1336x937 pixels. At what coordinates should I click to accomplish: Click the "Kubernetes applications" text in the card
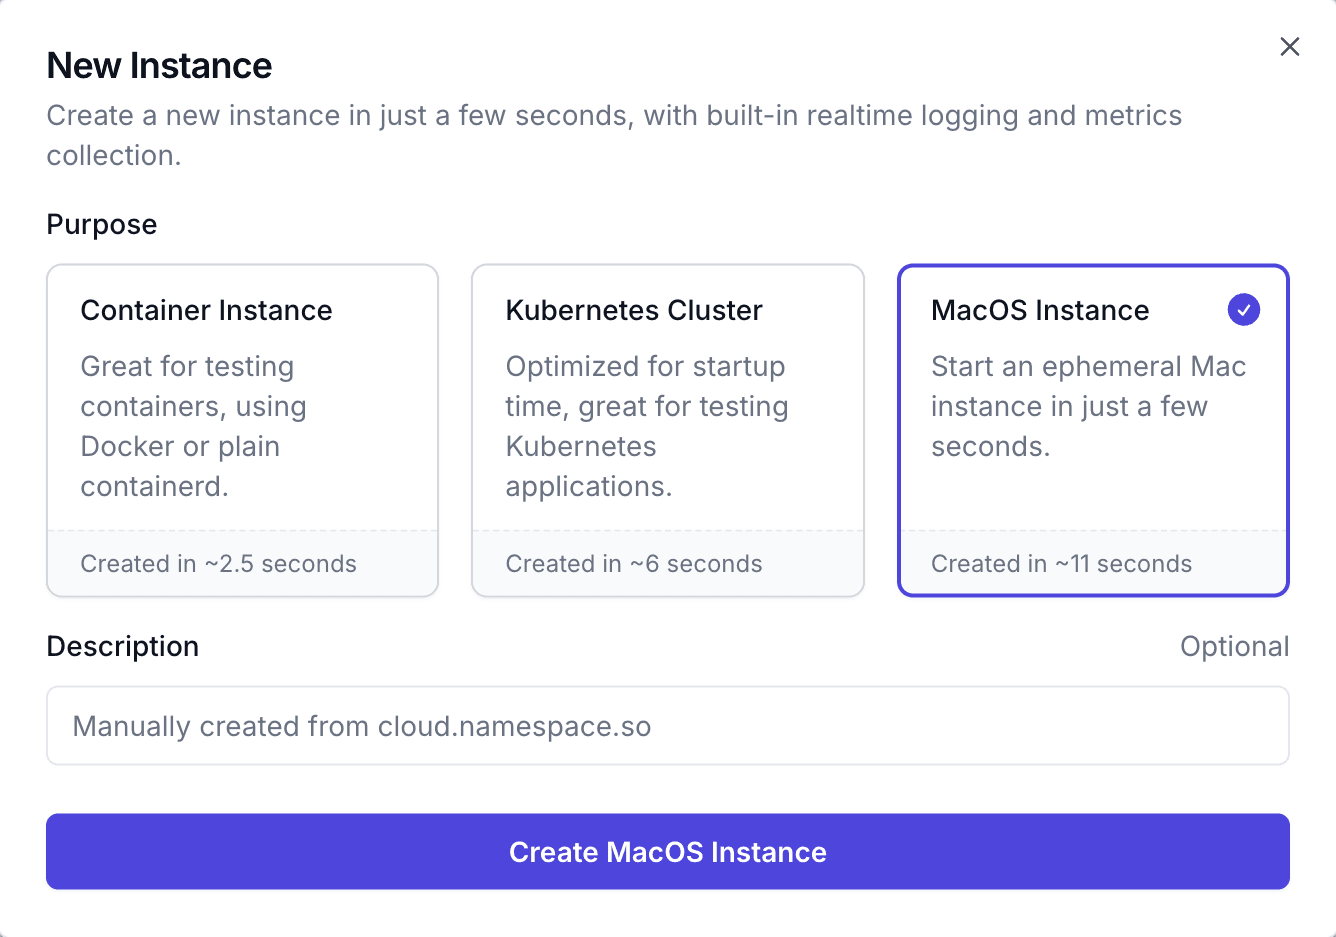pyautogui.click(x=588, y=466)
